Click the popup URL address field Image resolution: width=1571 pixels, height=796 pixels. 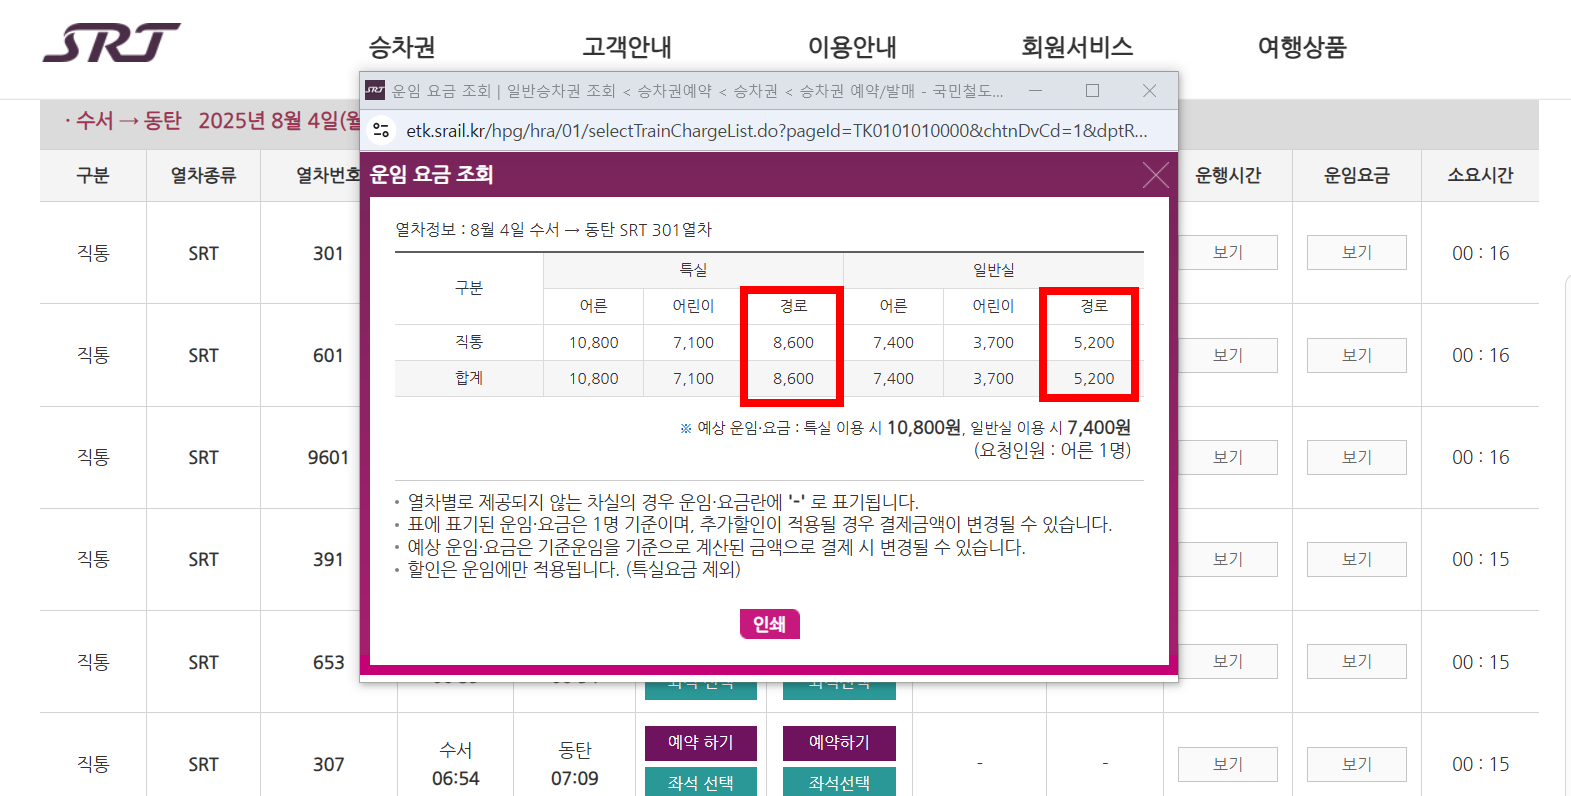click(776, 131)
